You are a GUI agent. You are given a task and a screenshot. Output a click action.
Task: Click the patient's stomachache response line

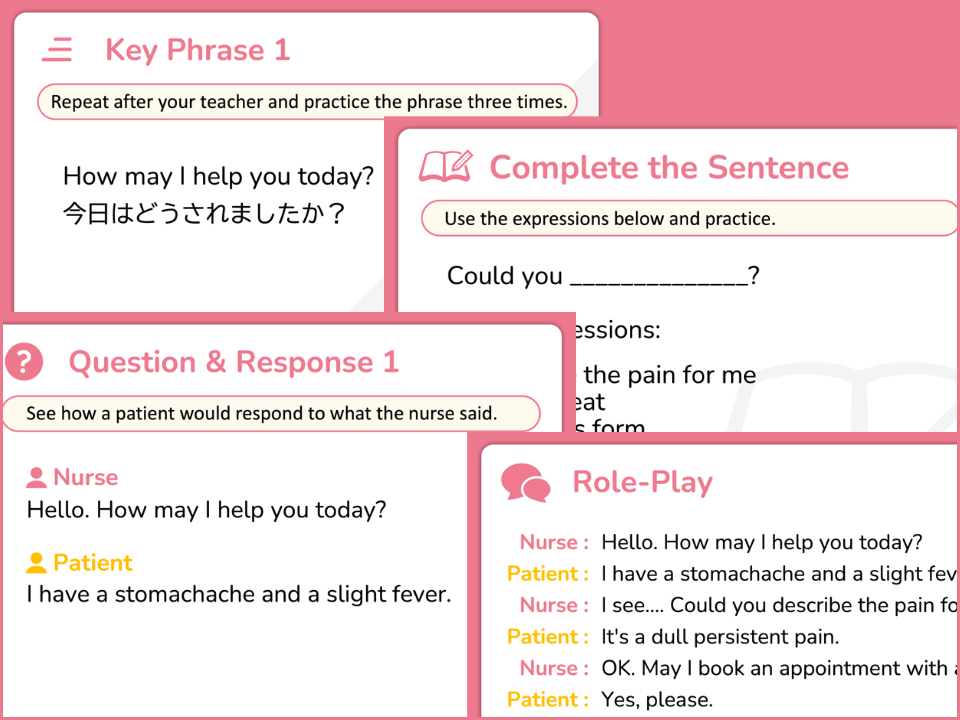(239, 595)
